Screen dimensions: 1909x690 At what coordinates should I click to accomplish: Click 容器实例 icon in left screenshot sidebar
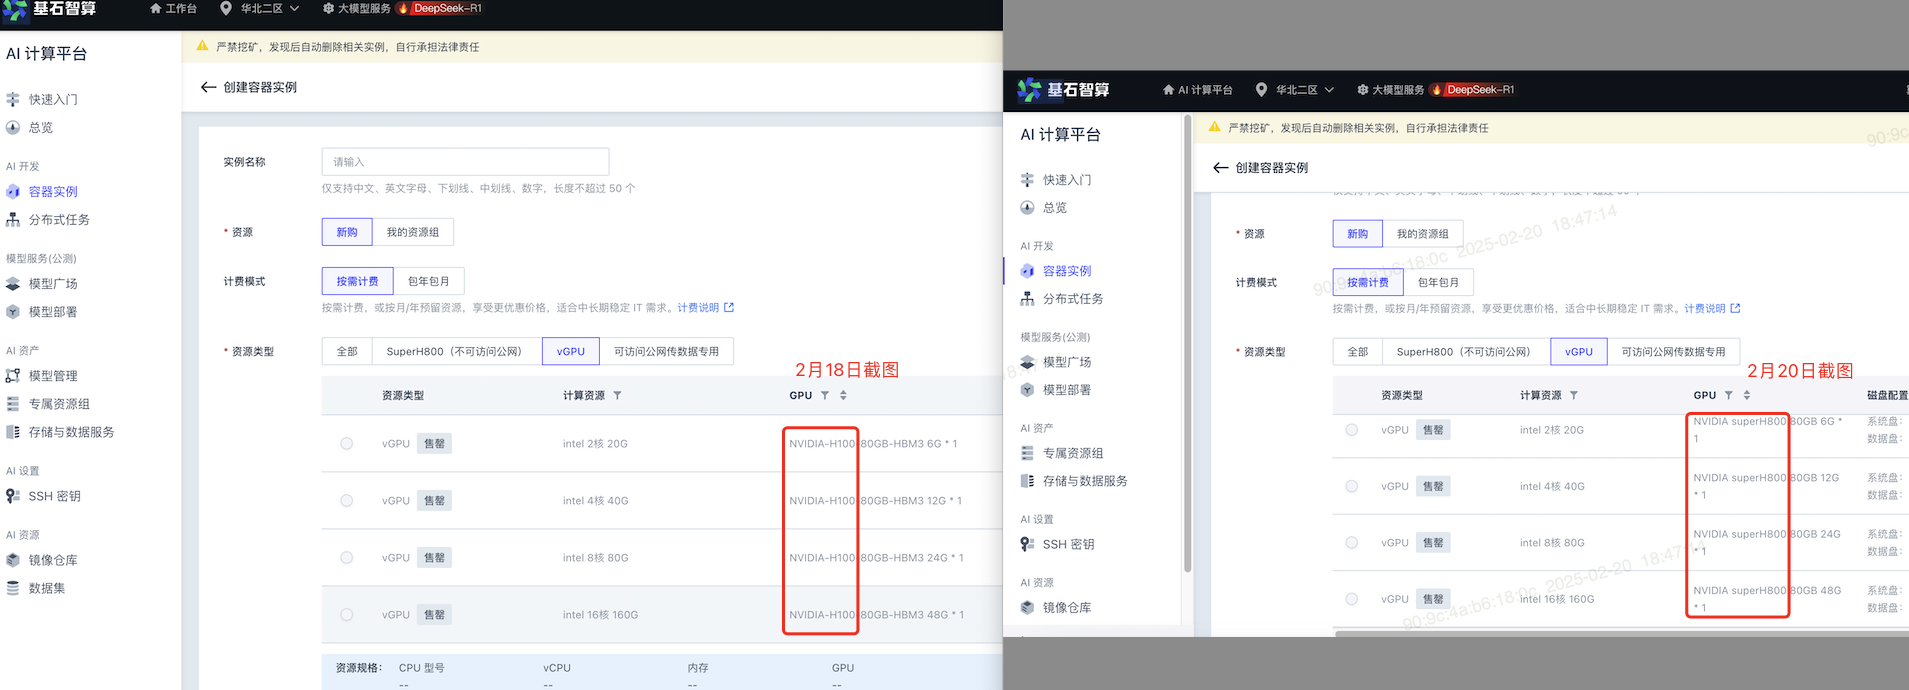(x=13, y=191)
